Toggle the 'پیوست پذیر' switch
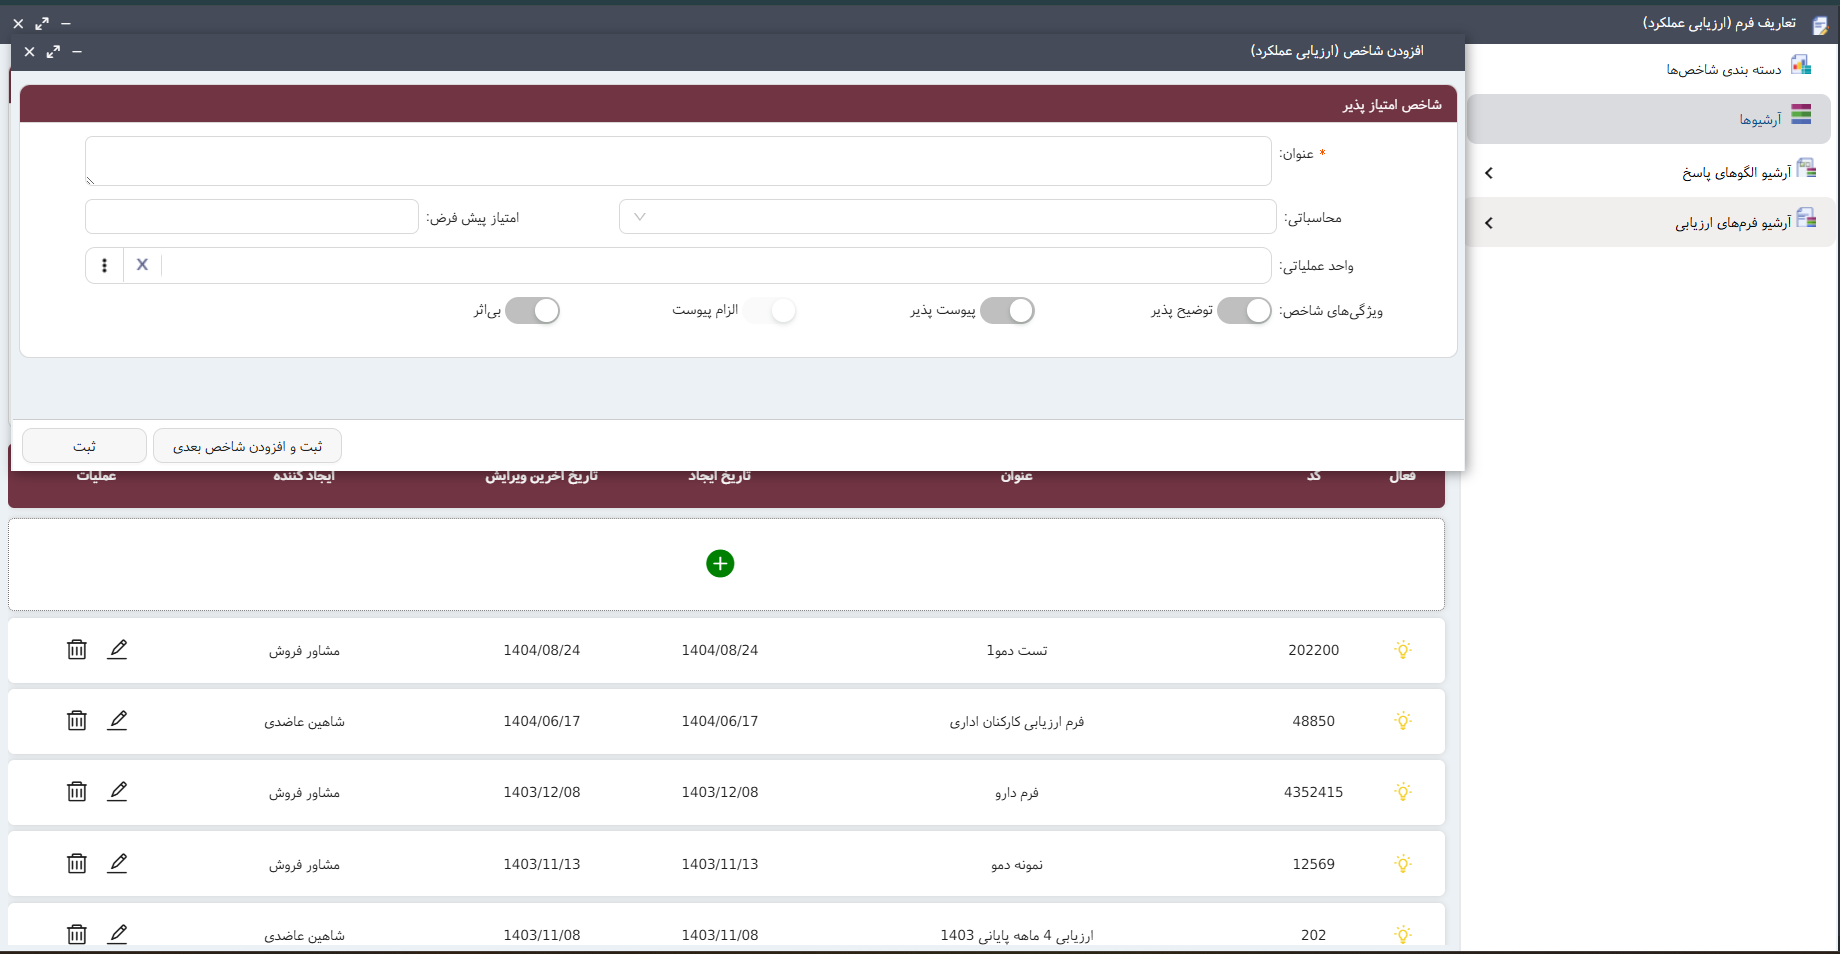Image resolution: width=1840 pixels, height=954 pixels. (1007, 311)
